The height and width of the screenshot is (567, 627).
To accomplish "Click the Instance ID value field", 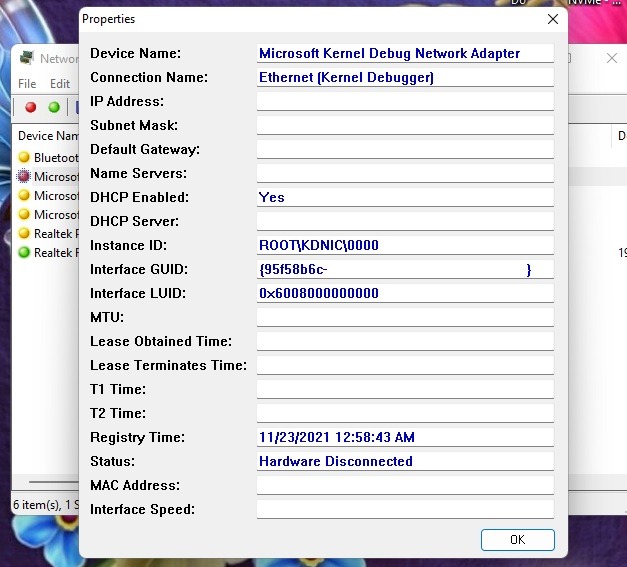I will [405, 246].
